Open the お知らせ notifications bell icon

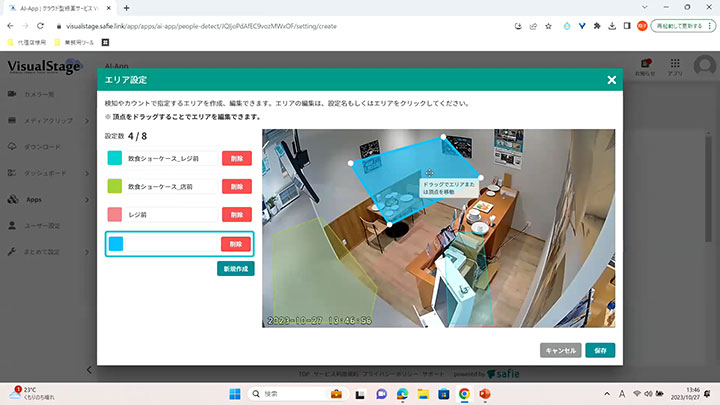coord(645,63)
